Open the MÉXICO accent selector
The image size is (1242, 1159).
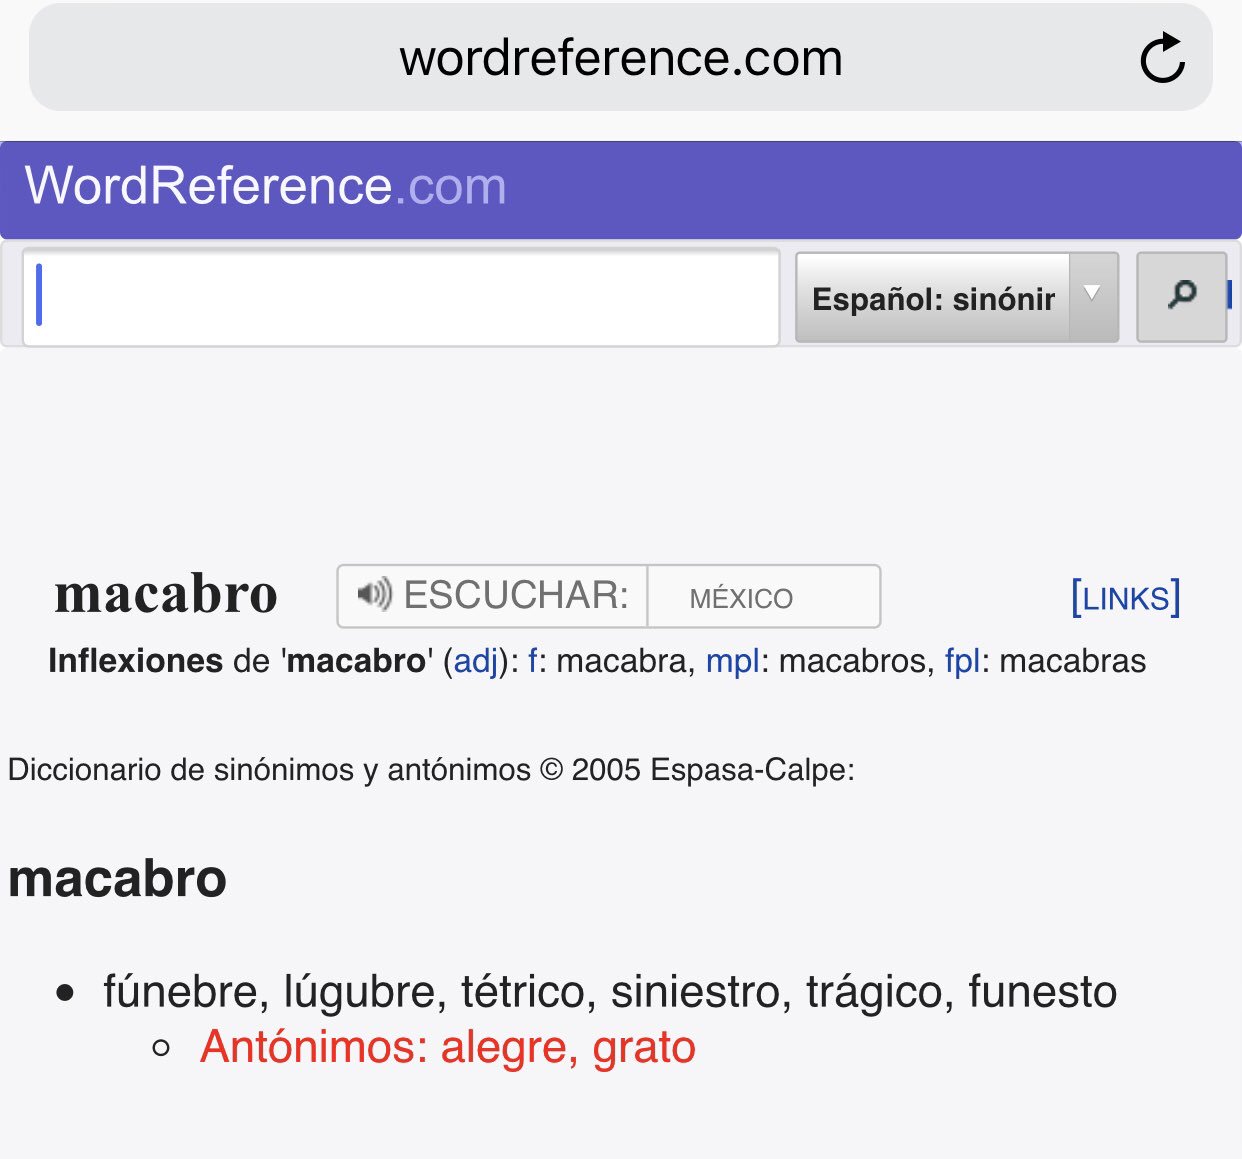pyautogui.click(x=741, y=596)
